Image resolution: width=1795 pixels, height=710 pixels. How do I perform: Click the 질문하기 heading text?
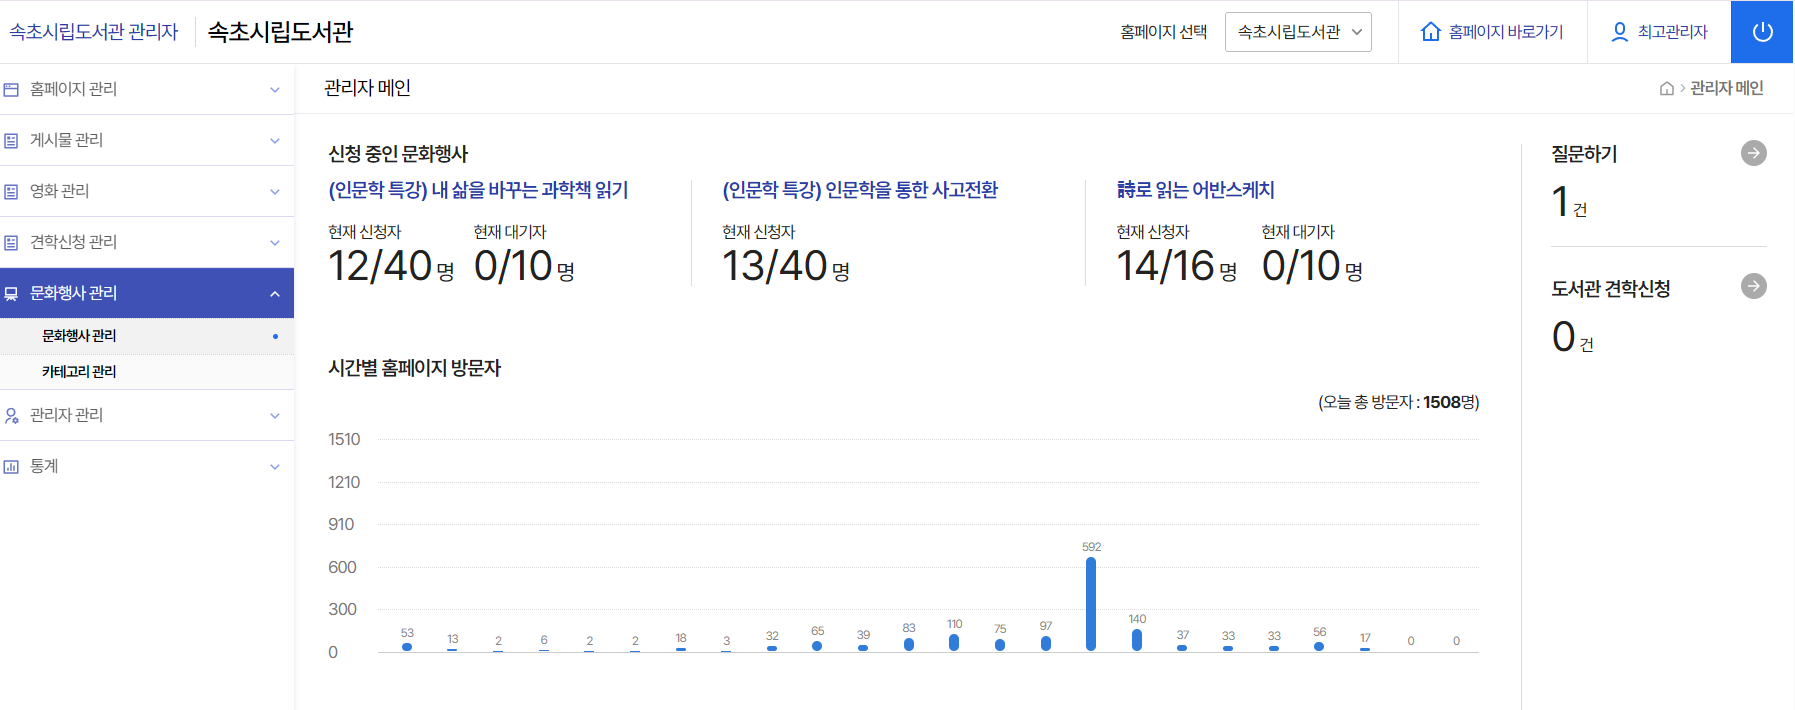1584,154
